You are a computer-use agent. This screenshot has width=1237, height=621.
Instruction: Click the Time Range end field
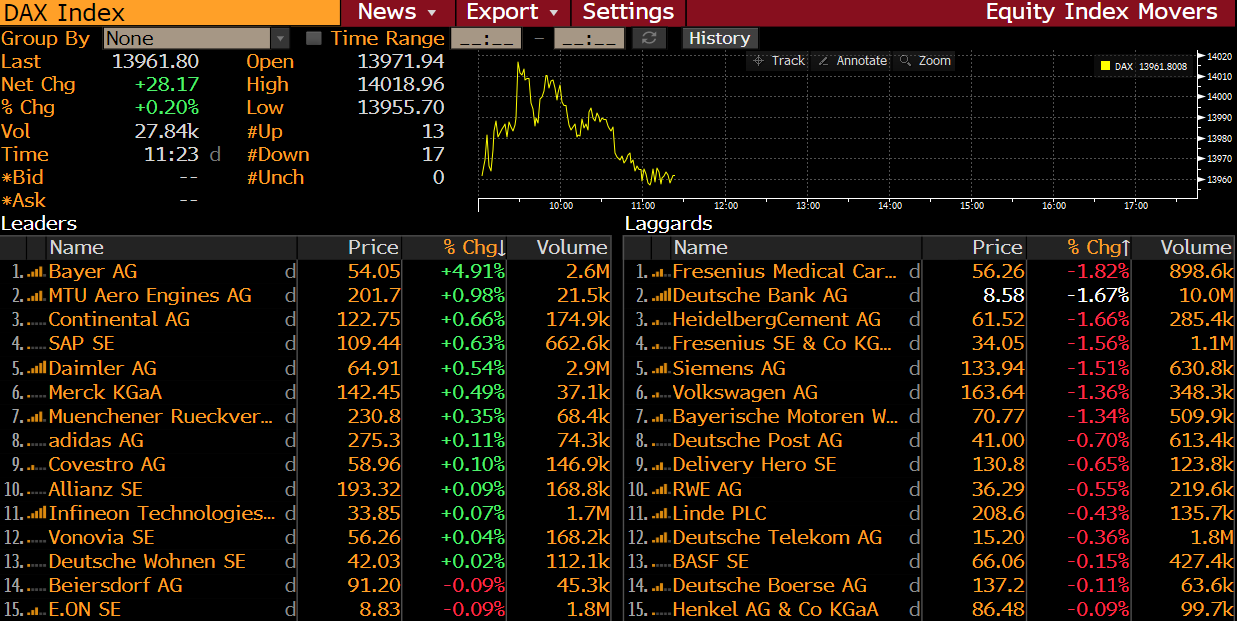[589, 39]
